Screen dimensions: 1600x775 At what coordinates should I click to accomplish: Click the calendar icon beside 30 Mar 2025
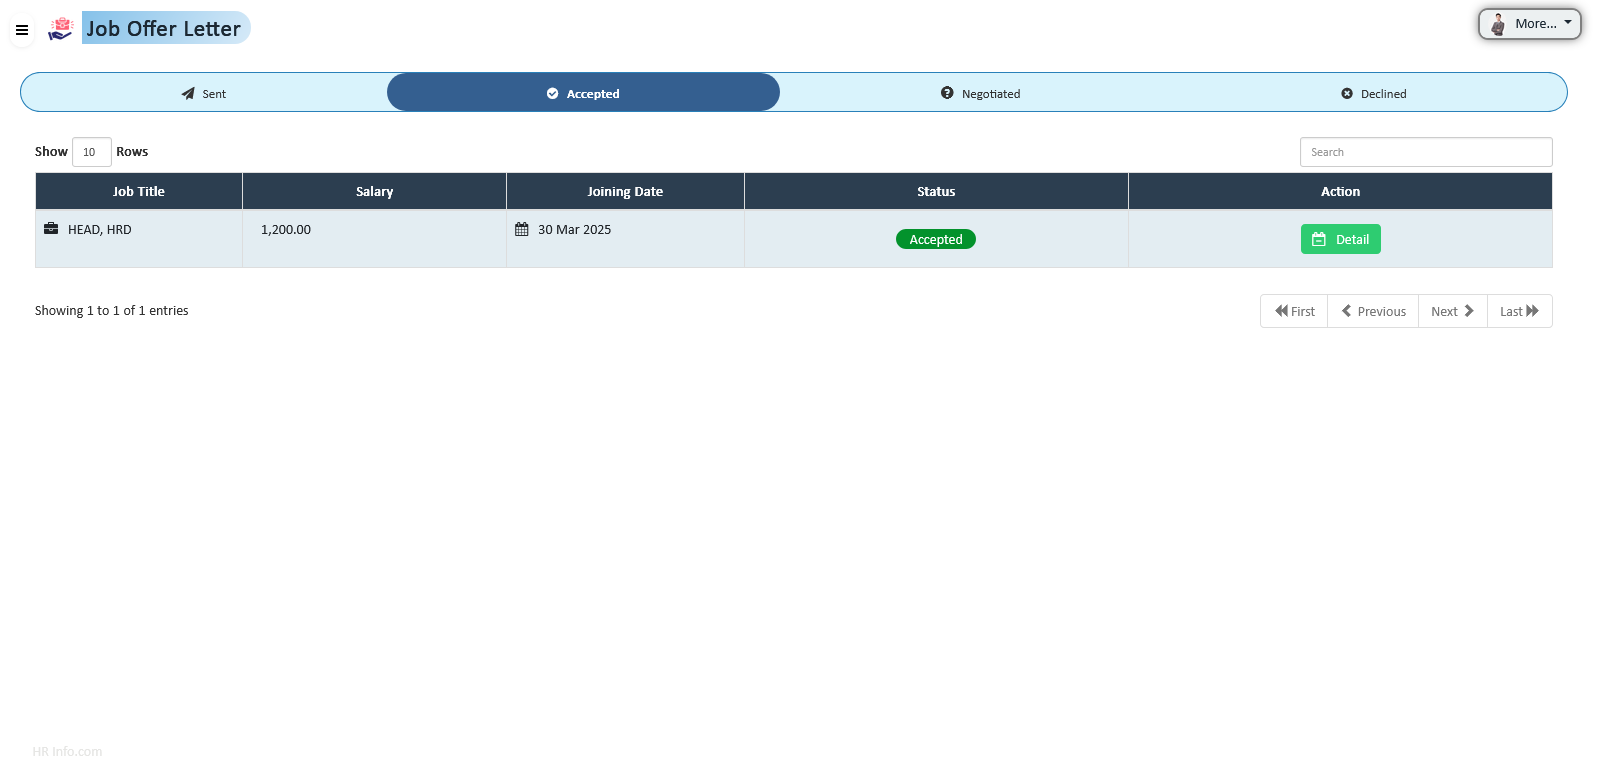pyautogui.click(x=522, y=229)
